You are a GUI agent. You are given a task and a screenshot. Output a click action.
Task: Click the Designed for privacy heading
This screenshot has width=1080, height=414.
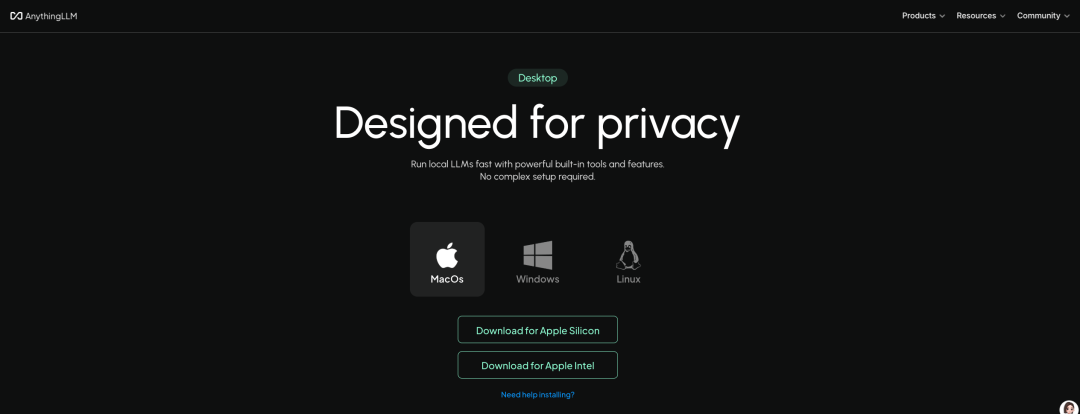click(x=537, y=124)
